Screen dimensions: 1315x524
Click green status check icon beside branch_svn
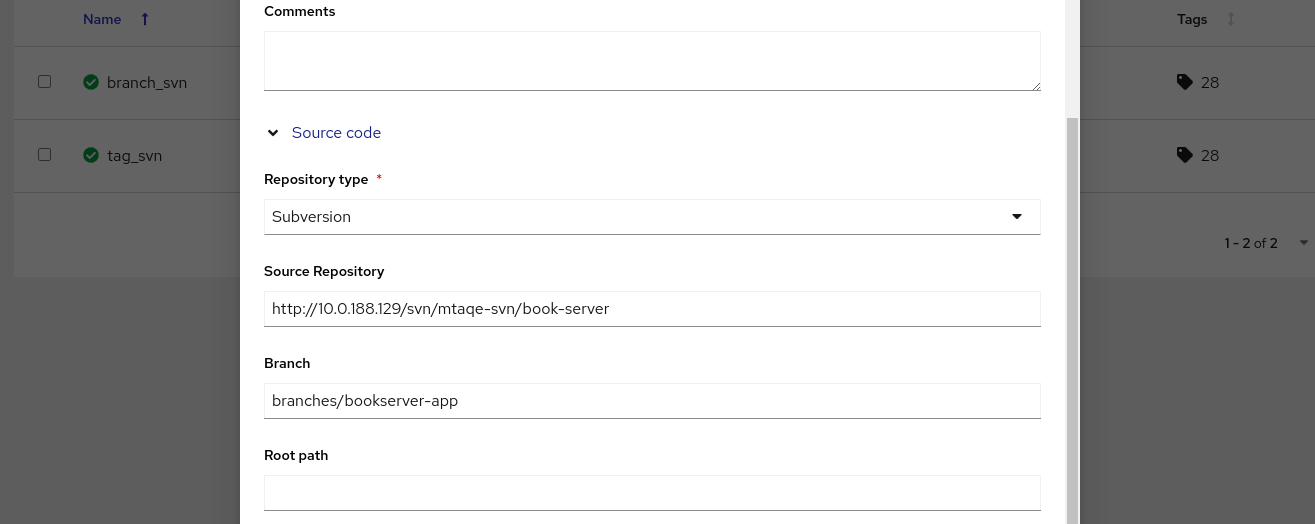tap(91, 82)
